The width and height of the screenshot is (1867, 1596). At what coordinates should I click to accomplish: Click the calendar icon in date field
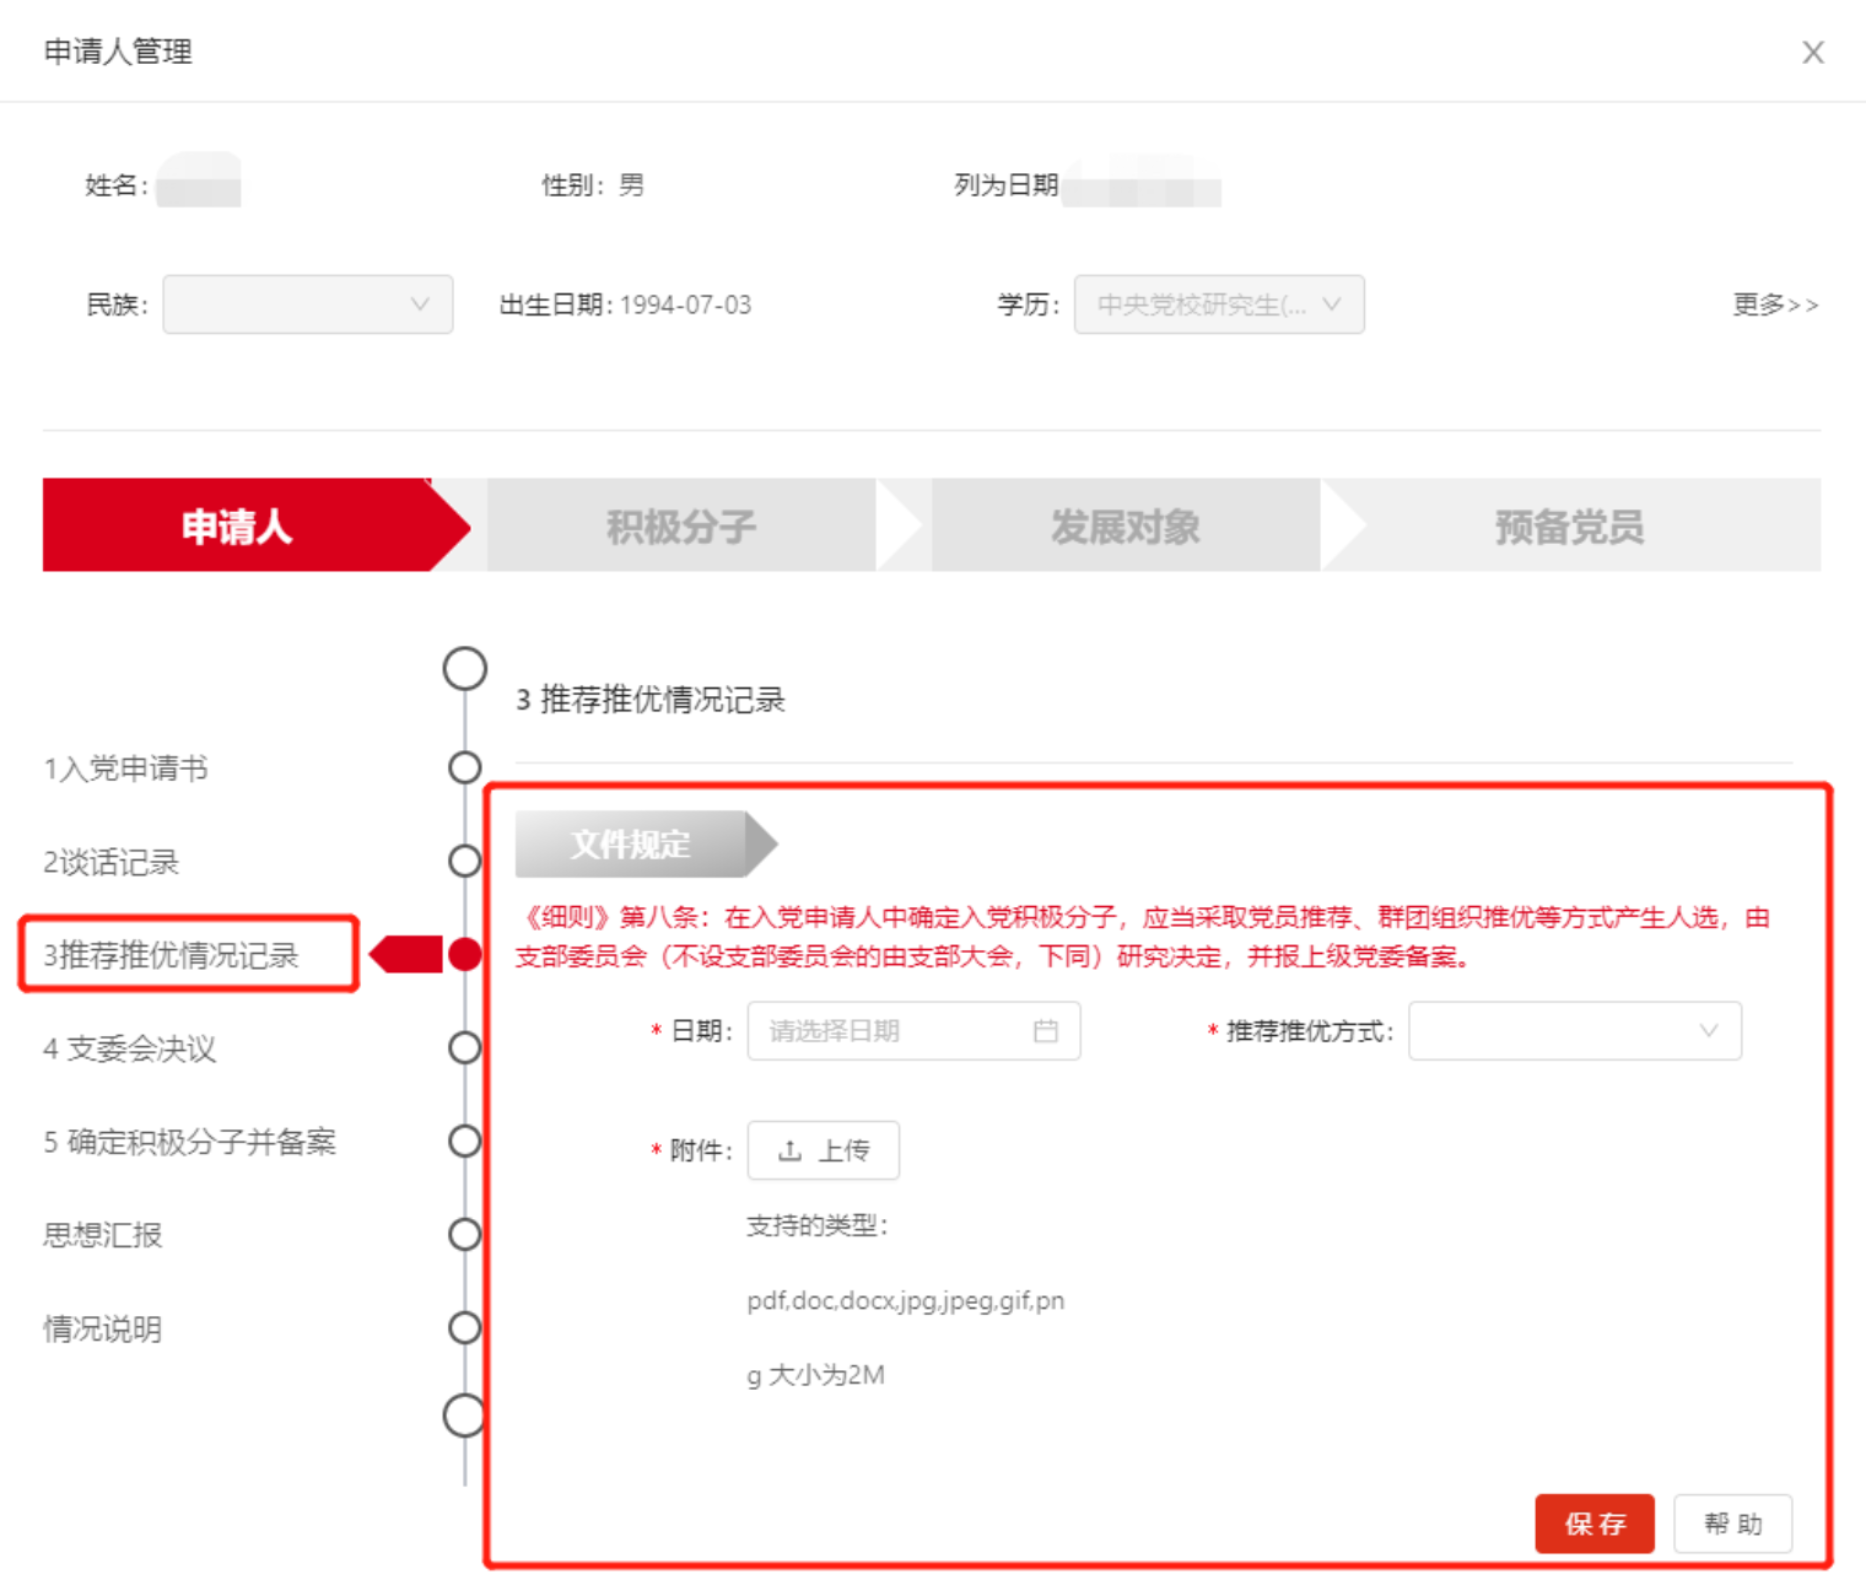click(x=1045, y=1031)
